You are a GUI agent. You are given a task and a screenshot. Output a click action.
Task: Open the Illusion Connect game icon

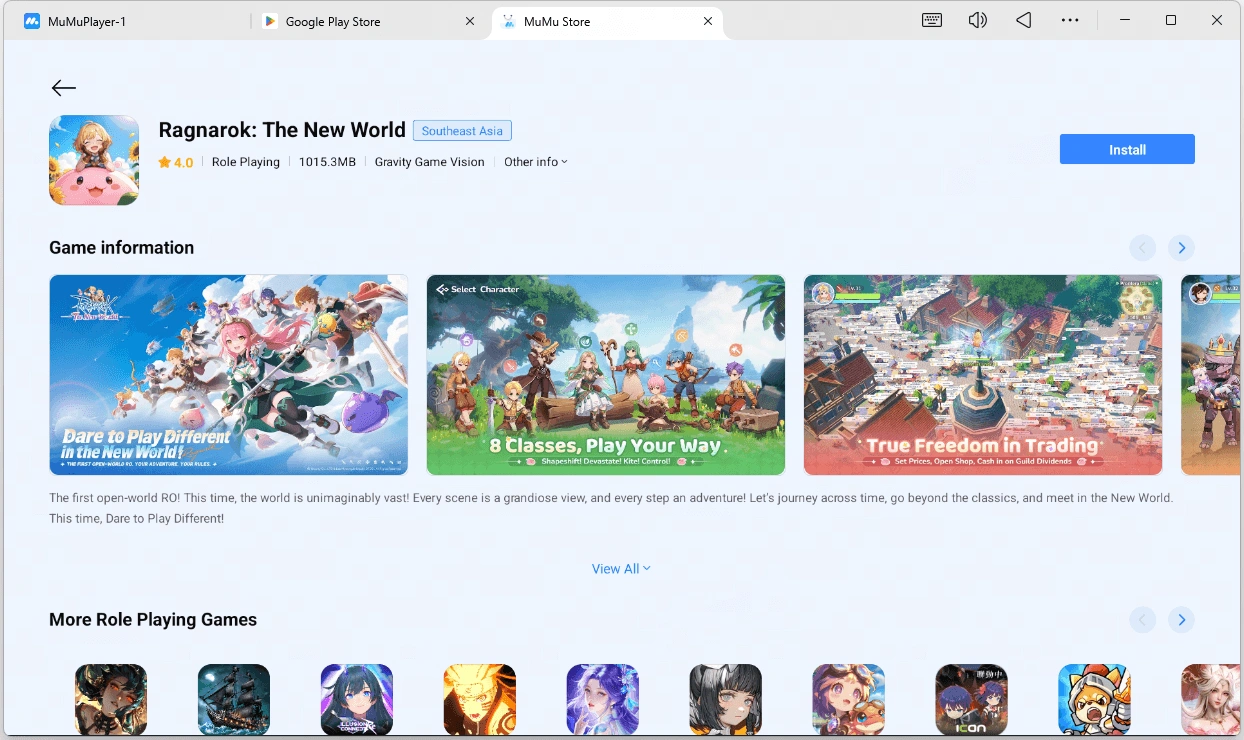tap(357, 700)
